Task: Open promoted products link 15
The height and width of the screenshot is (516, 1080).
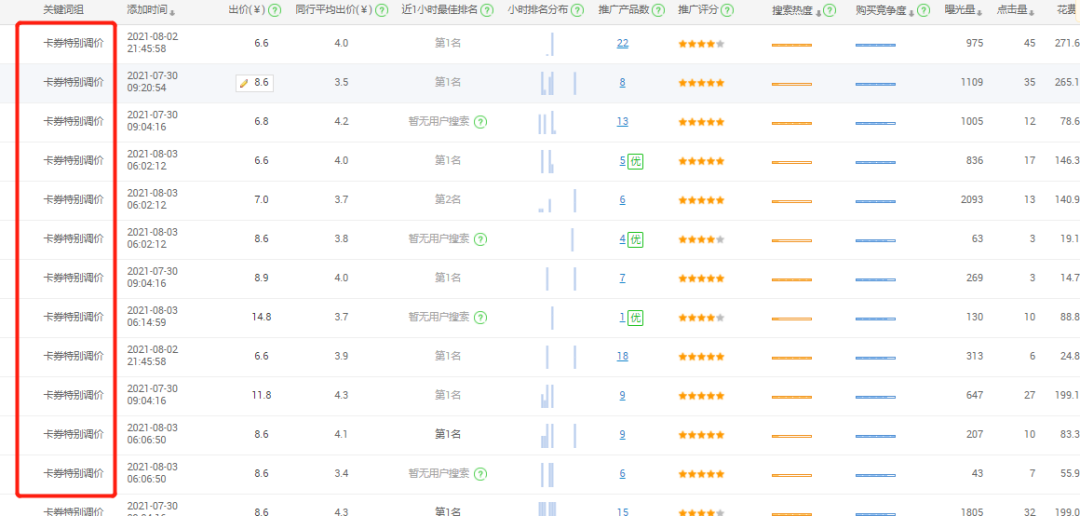Action: pyautogui.click(x=623, y=512)
